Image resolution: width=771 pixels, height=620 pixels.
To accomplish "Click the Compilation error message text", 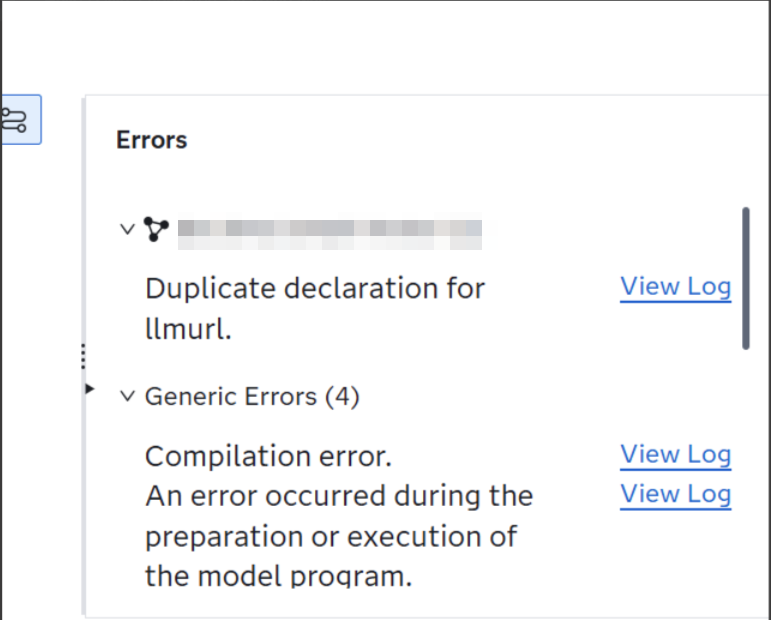I will [268, 456].
